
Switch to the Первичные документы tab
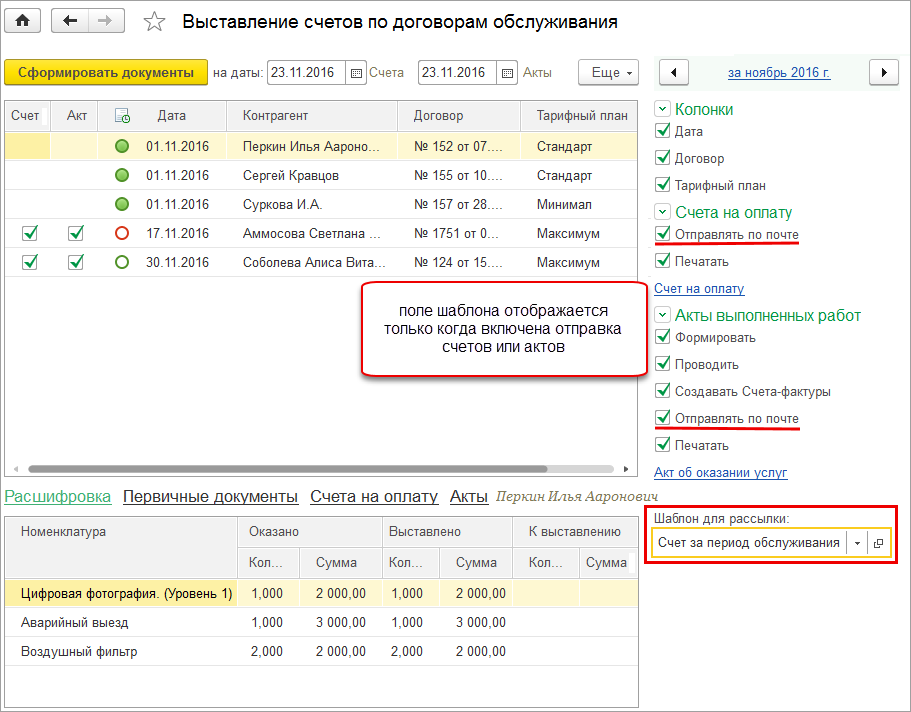(x=210, y=496)
